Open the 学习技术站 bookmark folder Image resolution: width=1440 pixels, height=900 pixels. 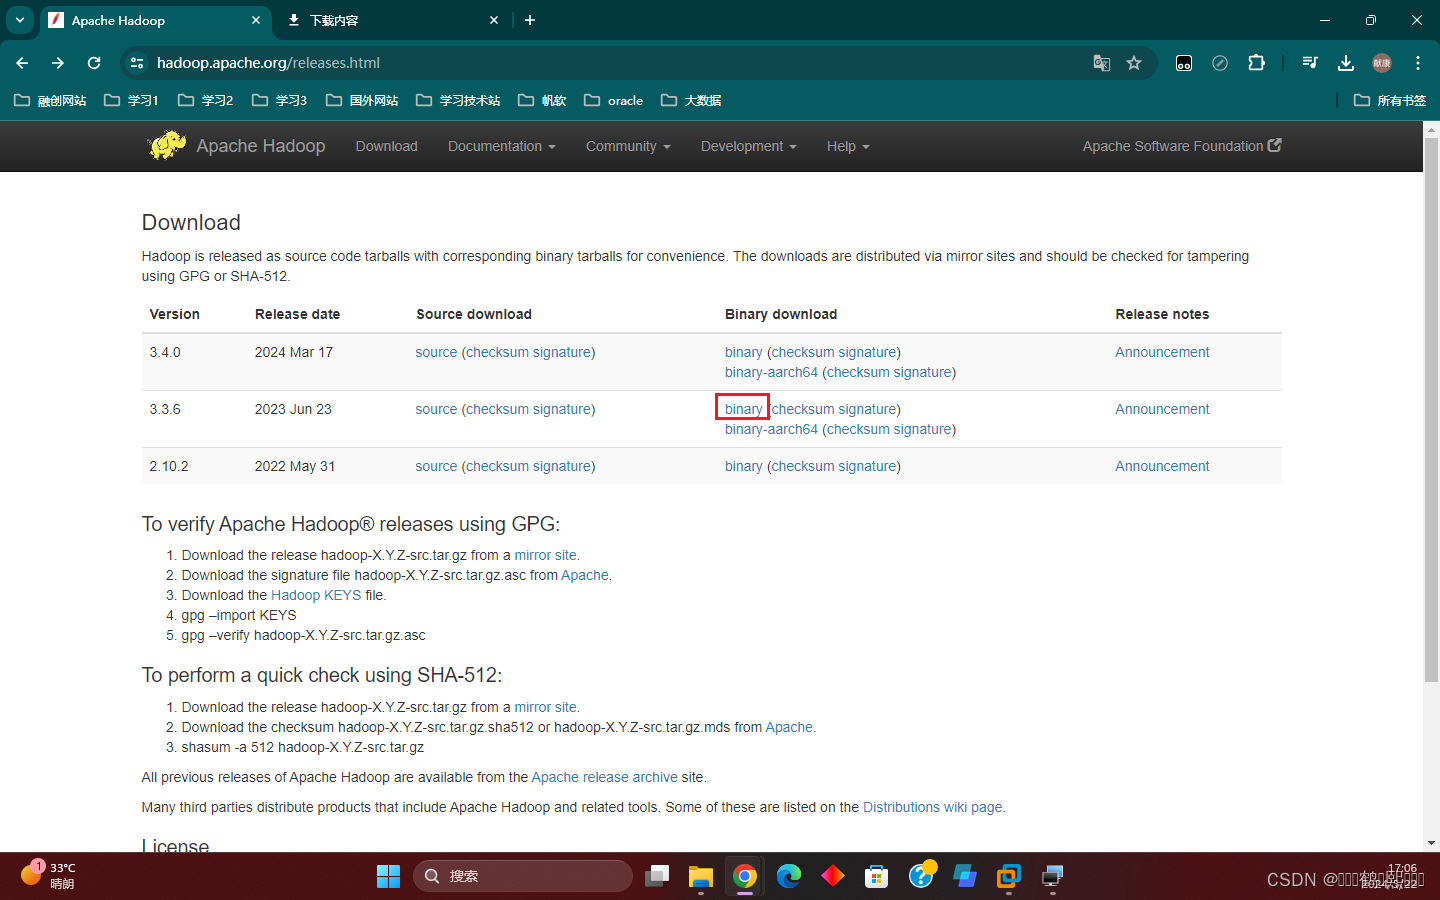click(x=457, y=100)
